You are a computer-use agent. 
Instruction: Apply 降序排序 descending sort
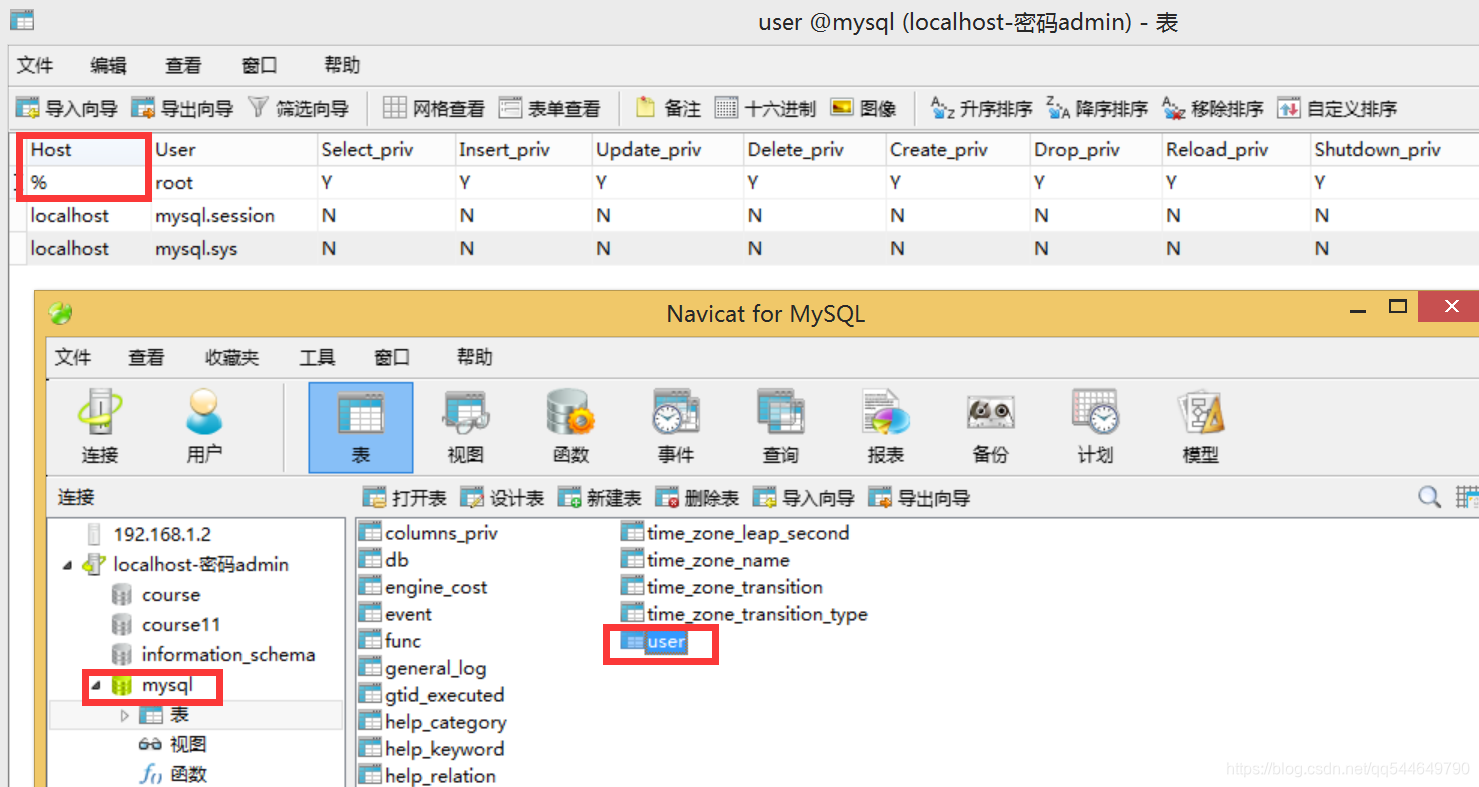pyautogui.click(x=1097, y=108)
